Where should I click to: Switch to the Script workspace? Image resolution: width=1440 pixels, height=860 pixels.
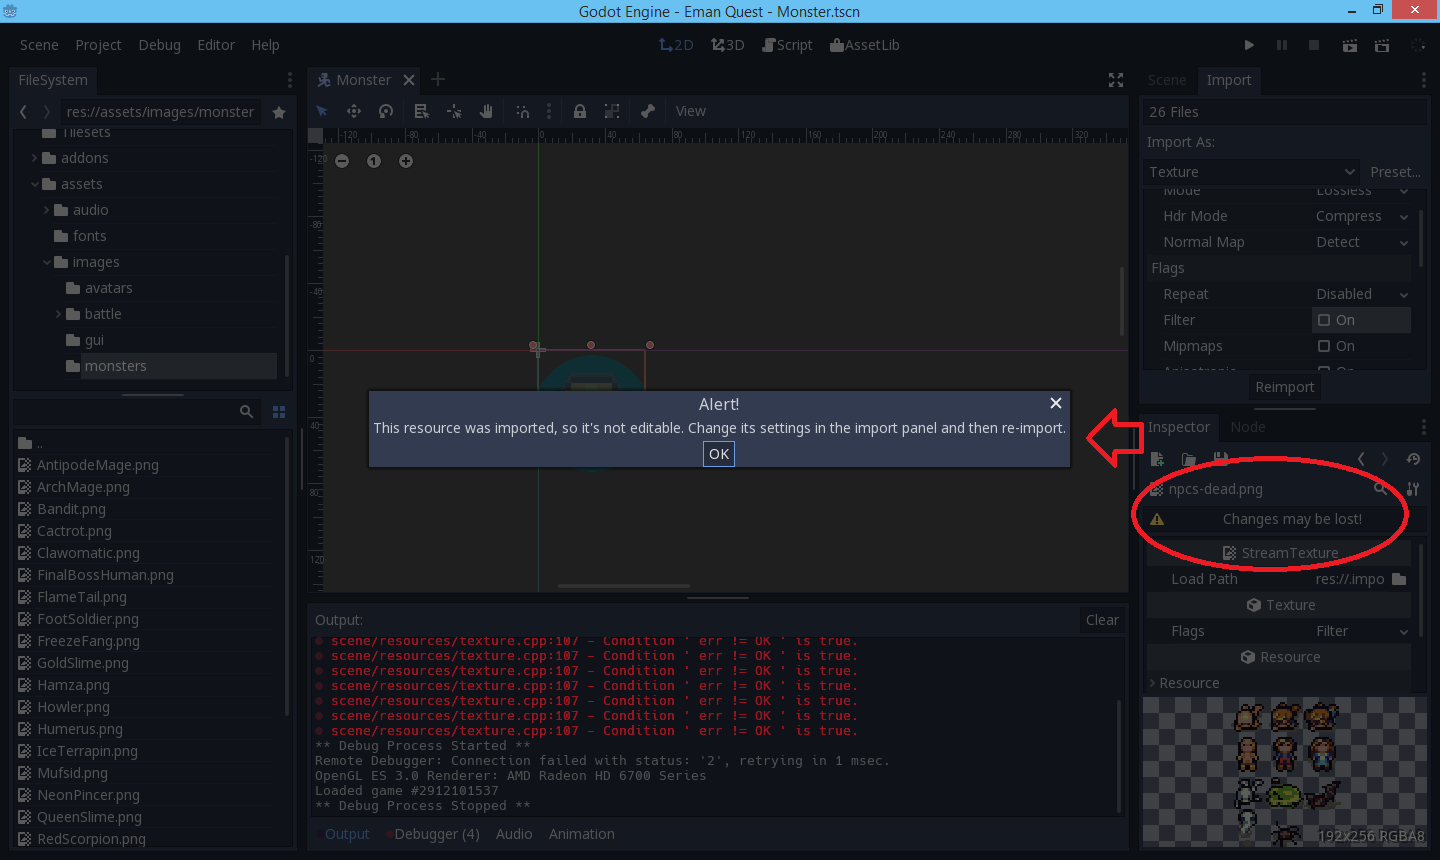[787, 45]
